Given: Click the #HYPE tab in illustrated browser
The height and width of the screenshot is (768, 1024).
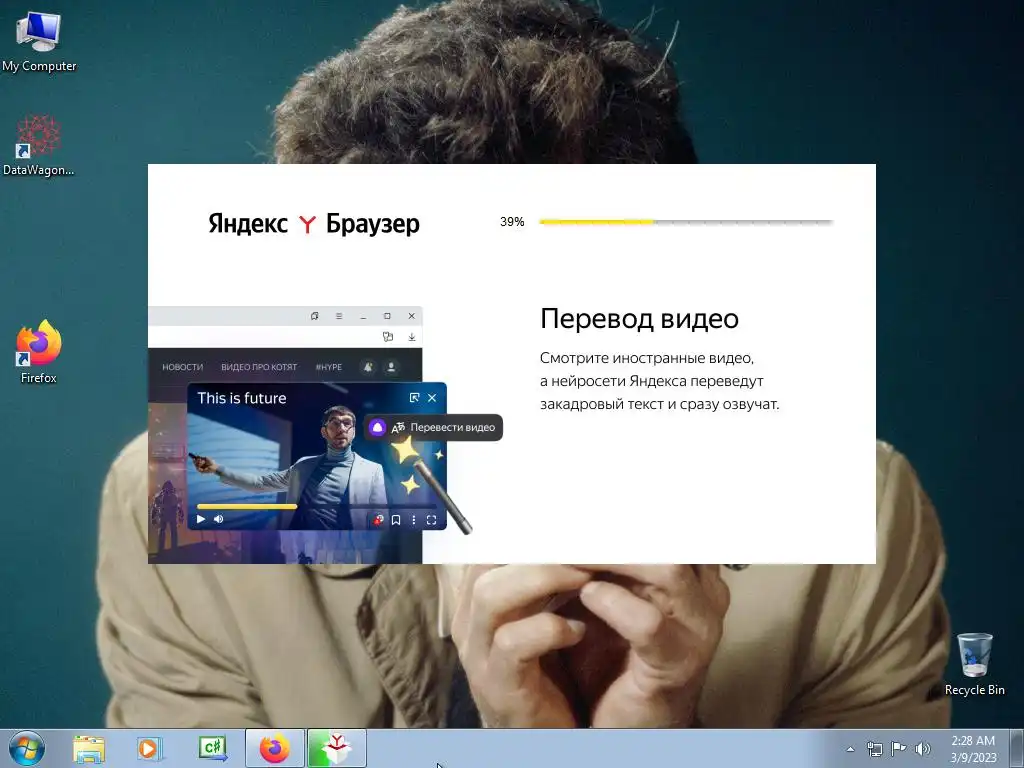Looking at the screenshot, I should point(328,367).
